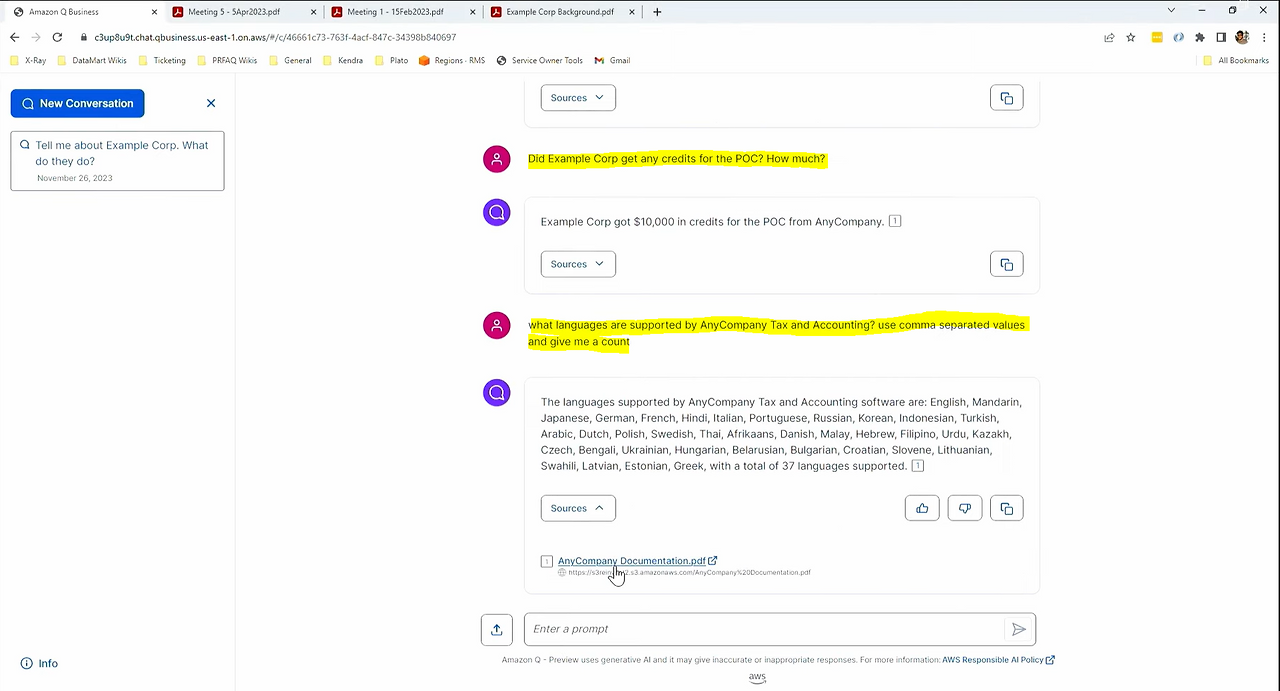This screenshot has height=691, width=1280.
Task: Copy the languages response with the copy icon
Action: pyautogui.click(x=1007, y=508)
